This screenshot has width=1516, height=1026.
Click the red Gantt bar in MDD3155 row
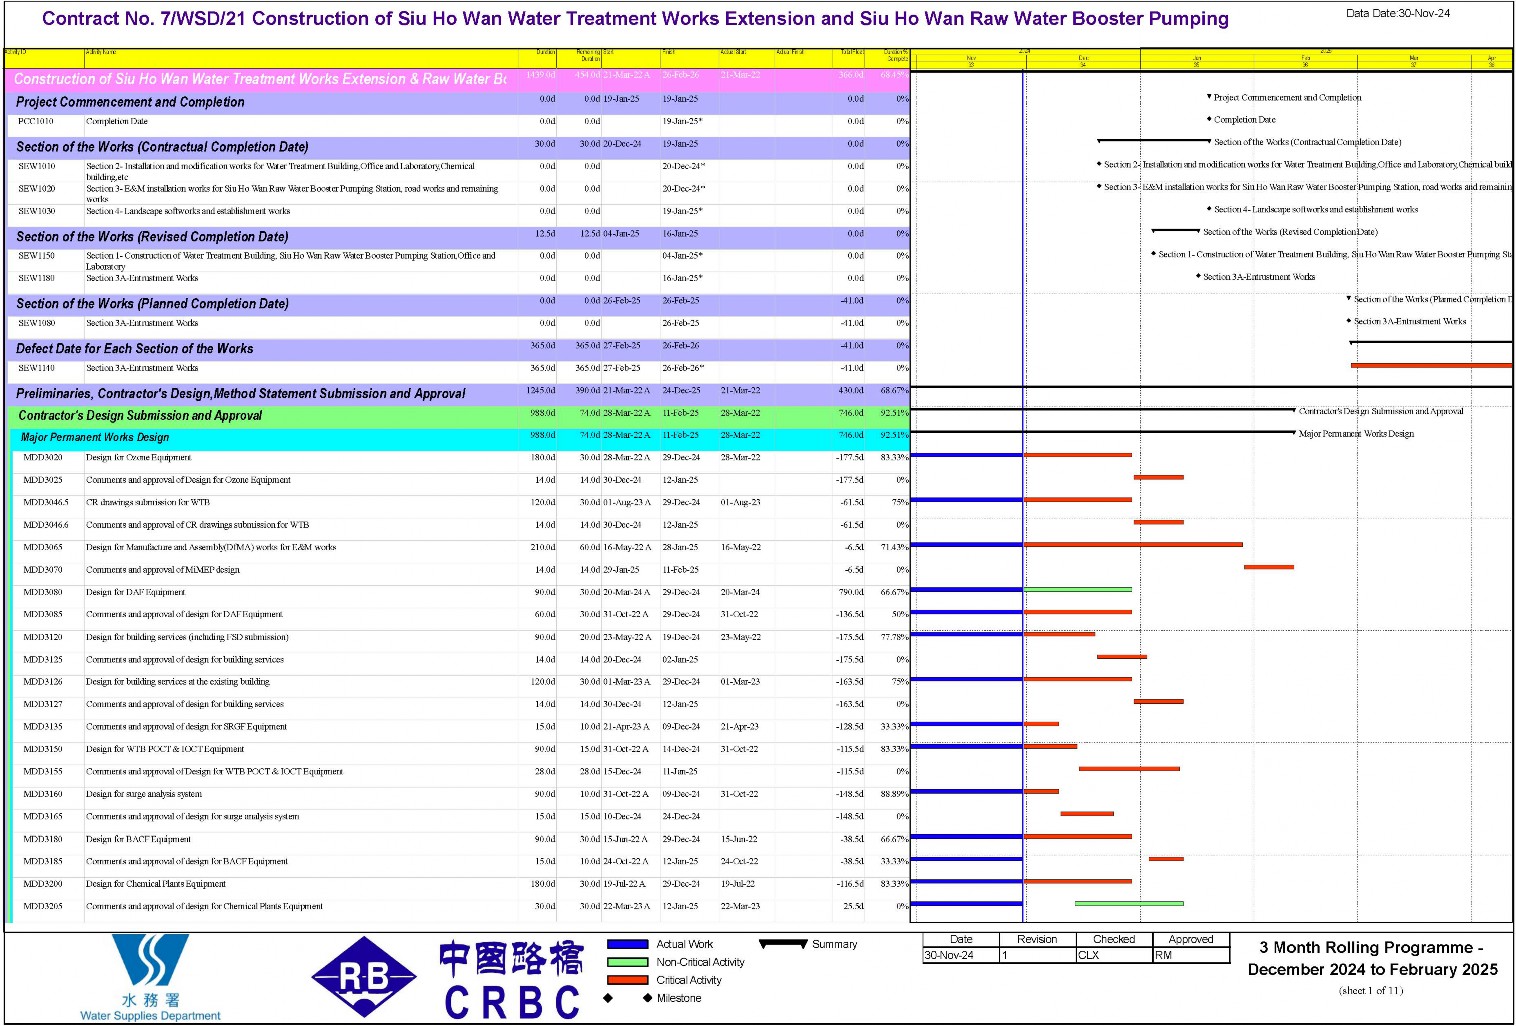[x=1129, y=769]
